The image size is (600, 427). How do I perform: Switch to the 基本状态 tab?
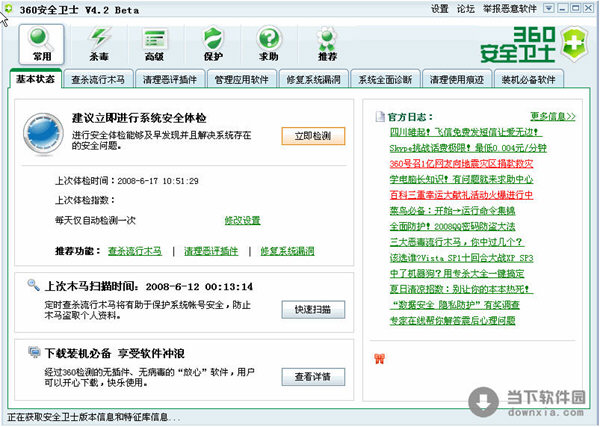click(35, 79)
